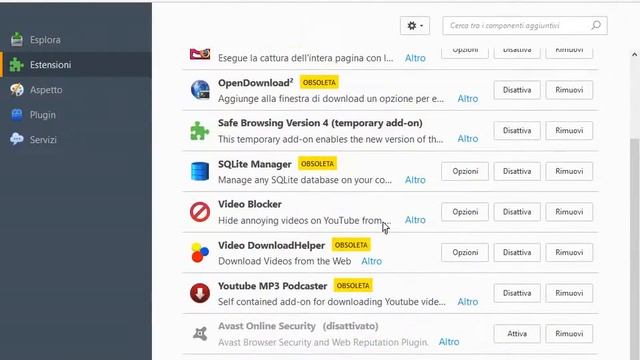
Task: Open Altro link for page capture extension
Action: coord(415,58)
